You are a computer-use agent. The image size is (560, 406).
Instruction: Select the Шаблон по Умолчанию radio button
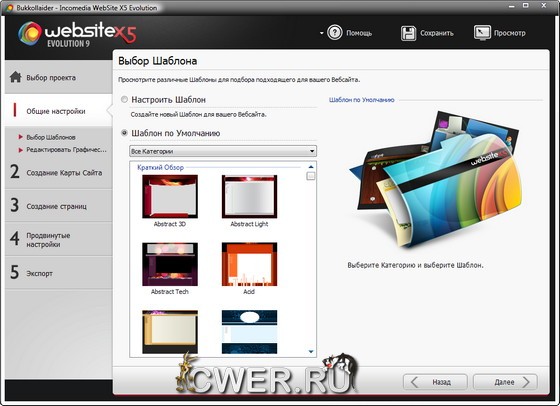pos(124,133)
